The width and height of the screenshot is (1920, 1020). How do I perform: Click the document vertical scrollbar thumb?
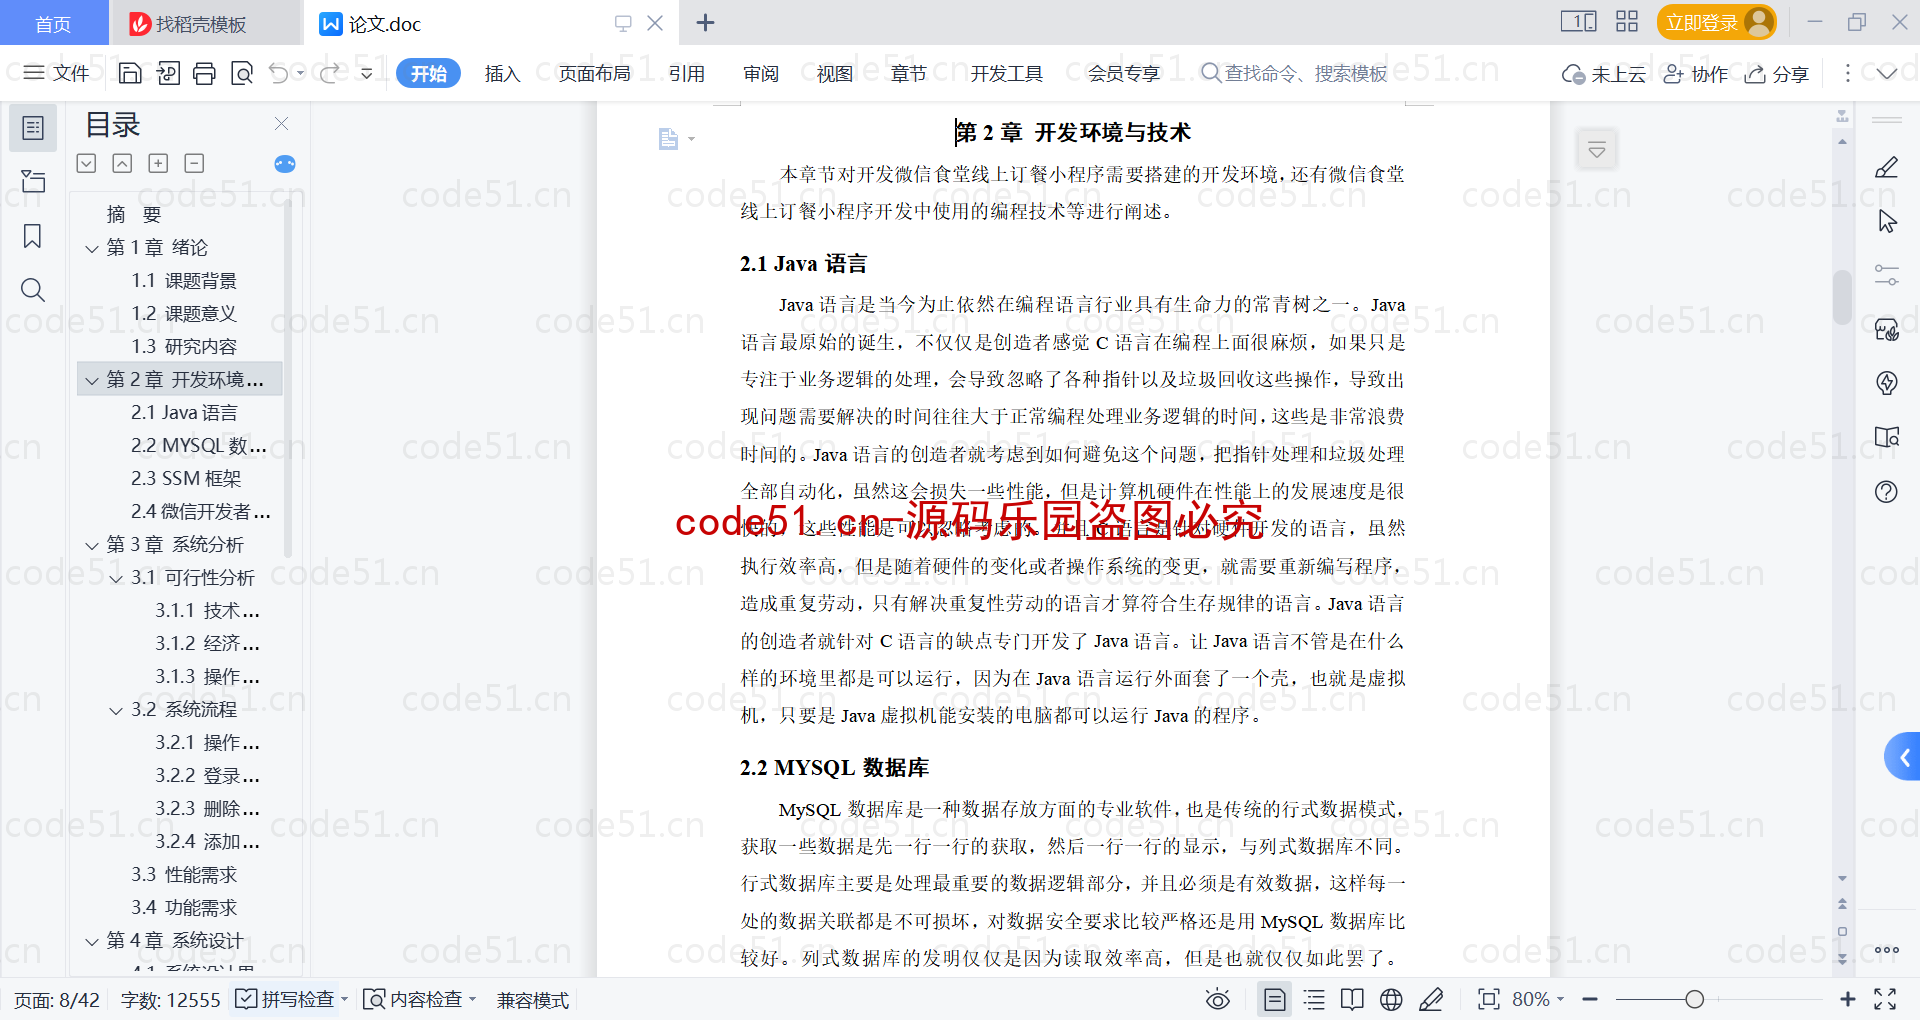[x=1842, y=297]
